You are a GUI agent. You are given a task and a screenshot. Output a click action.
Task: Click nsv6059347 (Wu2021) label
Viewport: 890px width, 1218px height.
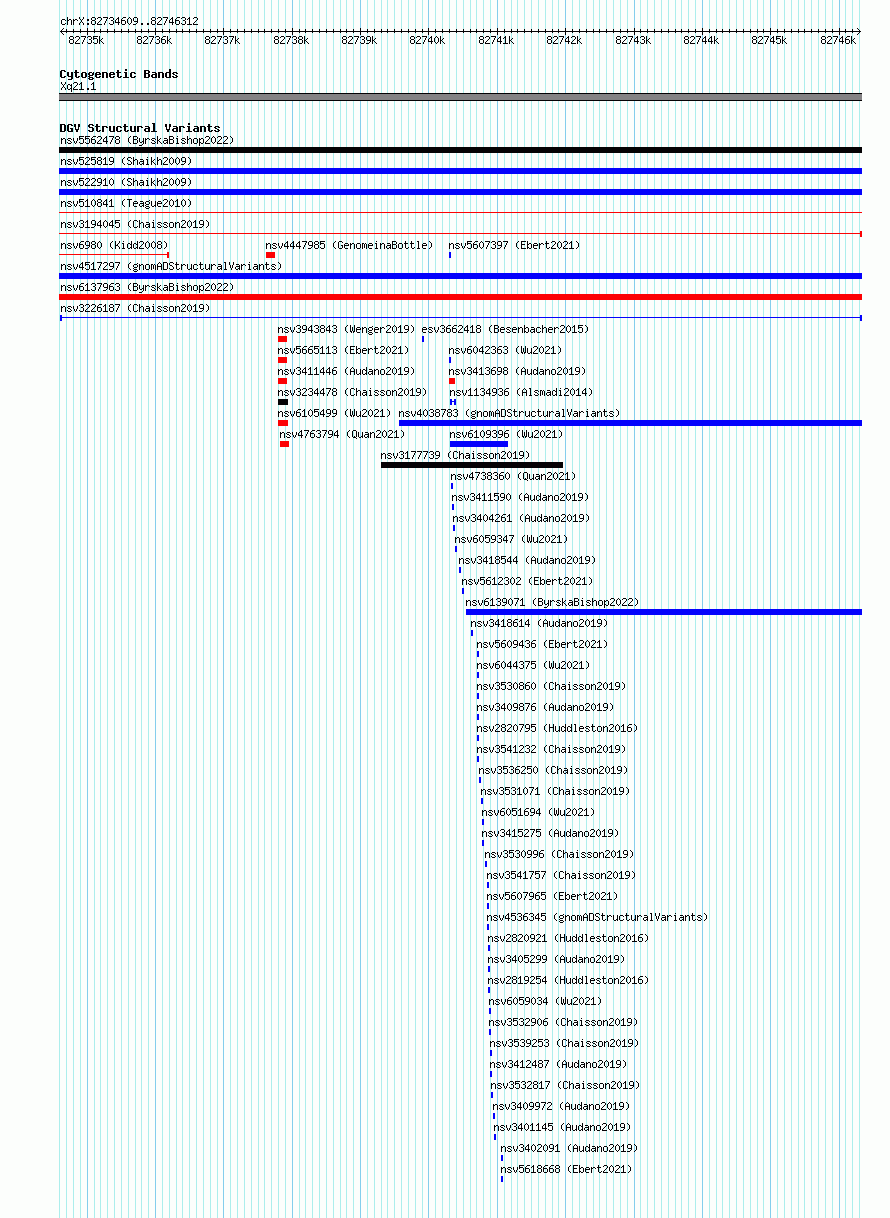click(x=511, y=539)
